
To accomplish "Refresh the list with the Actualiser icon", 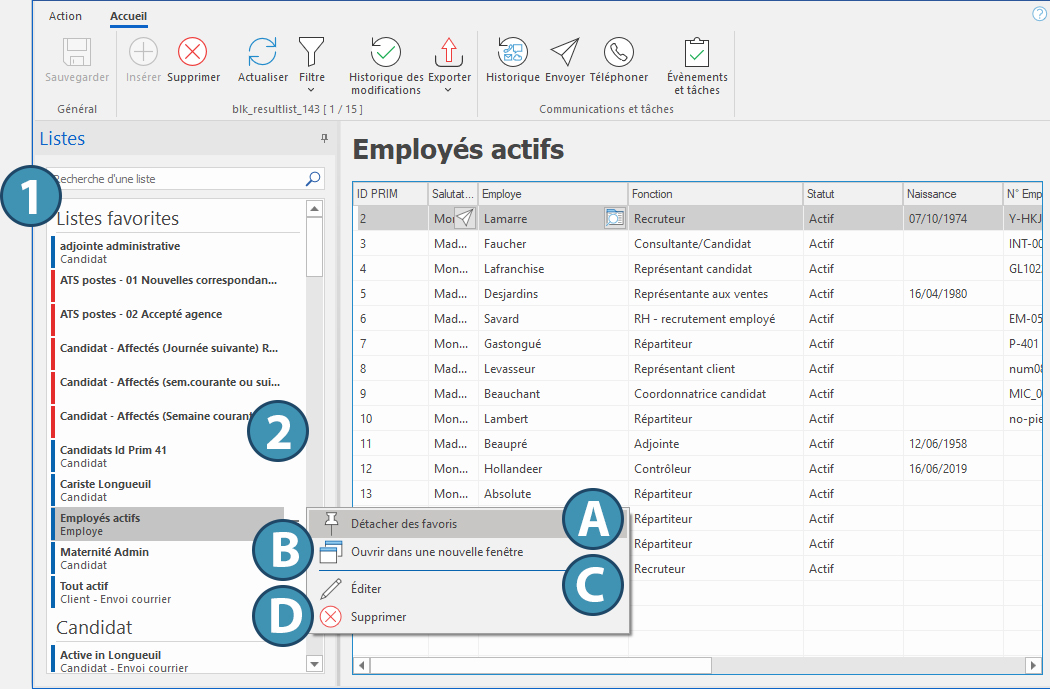I will (x=262, y=52).
